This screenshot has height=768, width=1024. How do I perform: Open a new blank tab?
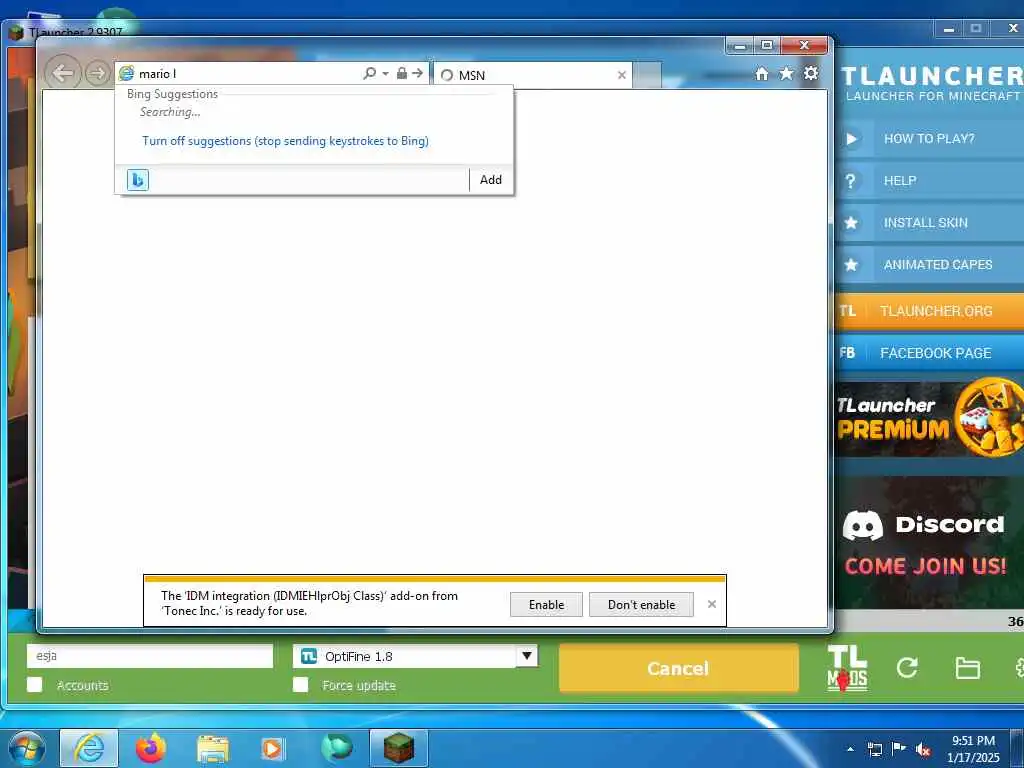[x=647, y=75]
